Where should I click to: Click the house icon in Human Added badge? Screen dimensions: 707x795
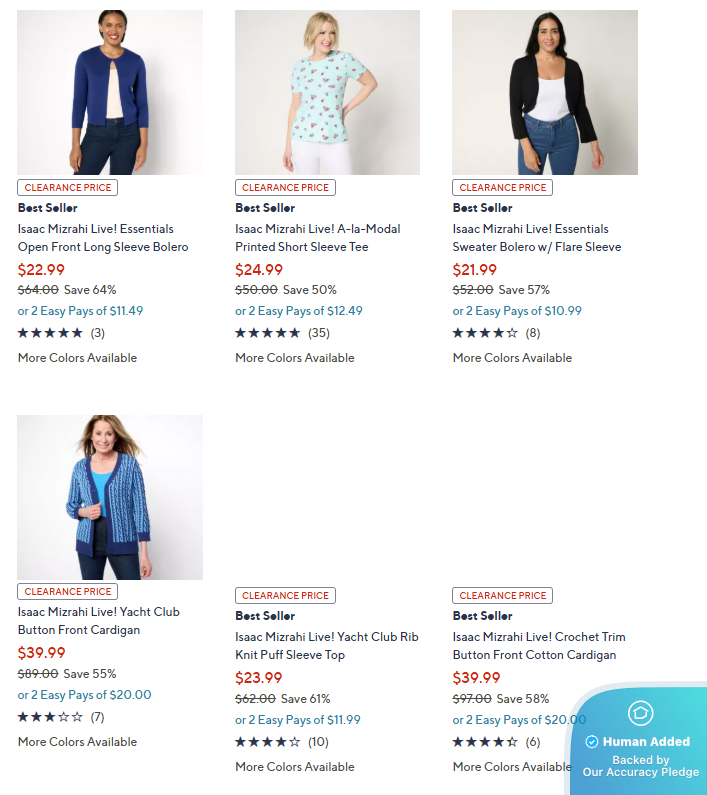640,713
